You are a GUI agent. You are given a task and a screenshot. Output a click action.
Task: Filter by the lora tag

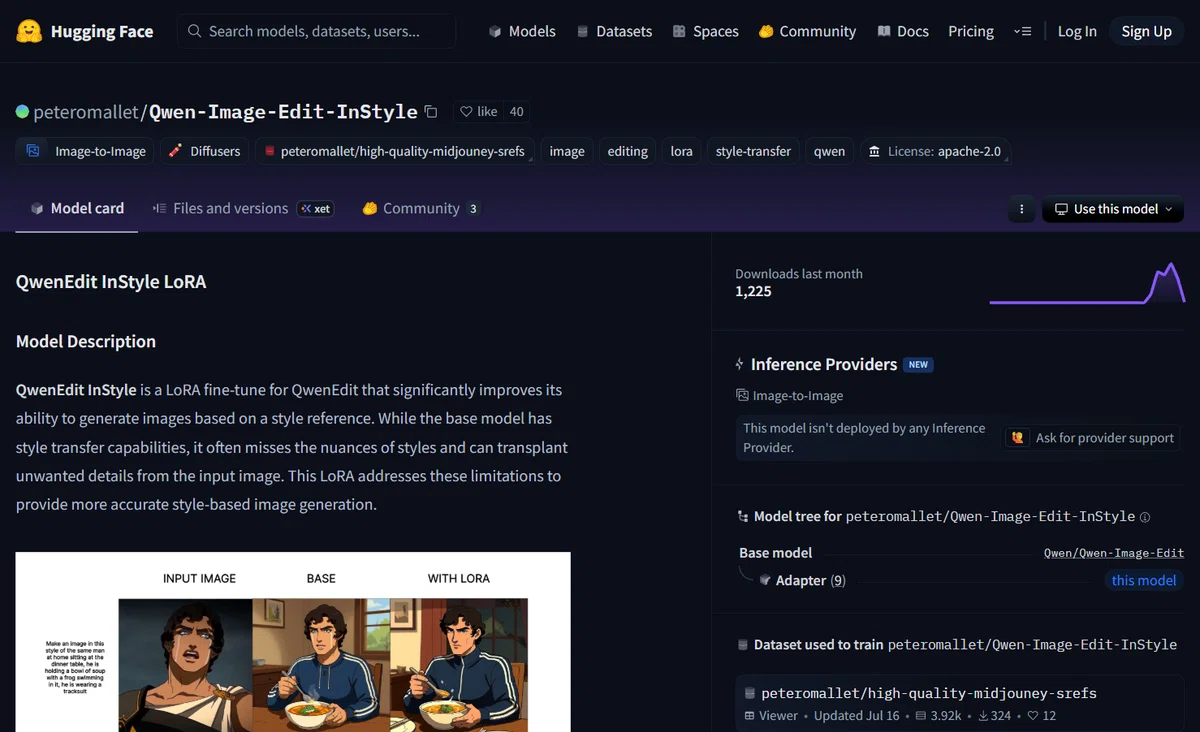pos(681,151)
